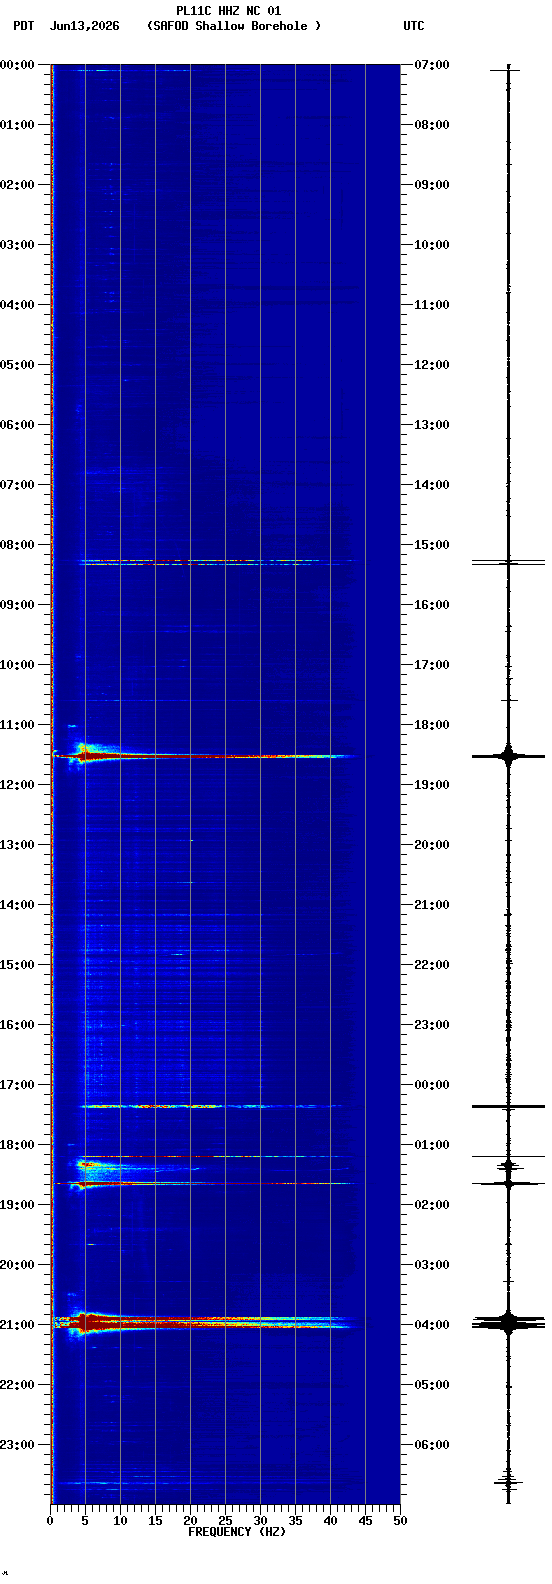Click the 04:00 label on PDT axis
This screenshot has width=552, height=1584.
click(x=17, y=305)
